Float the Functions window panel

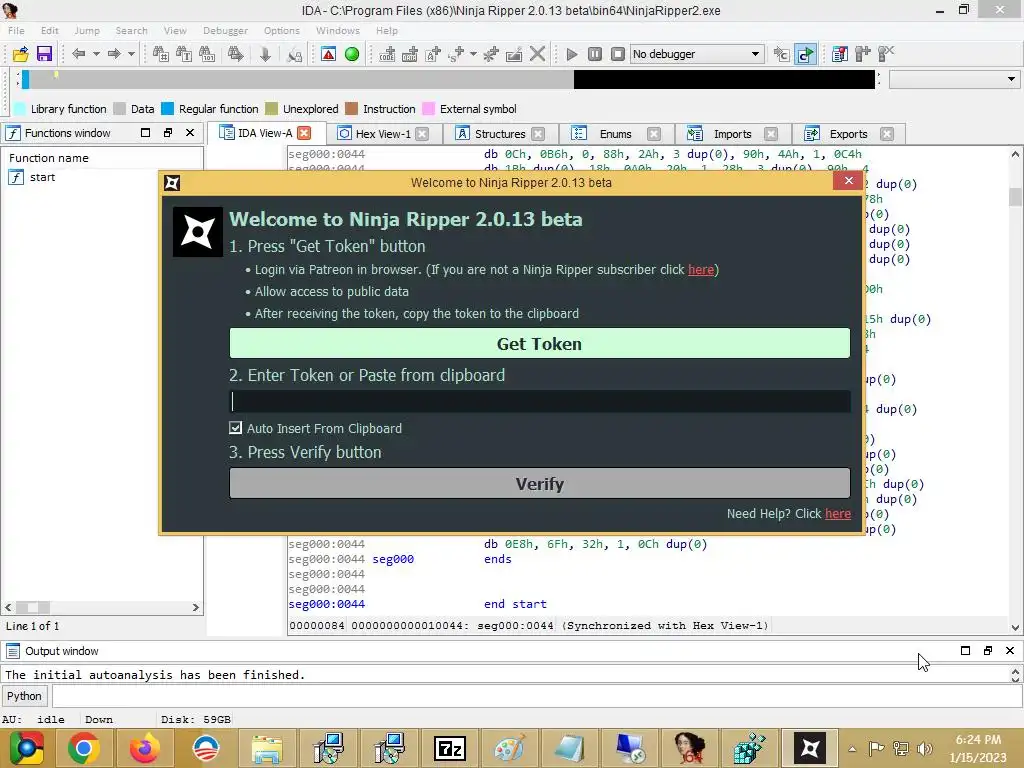point(168,133)
